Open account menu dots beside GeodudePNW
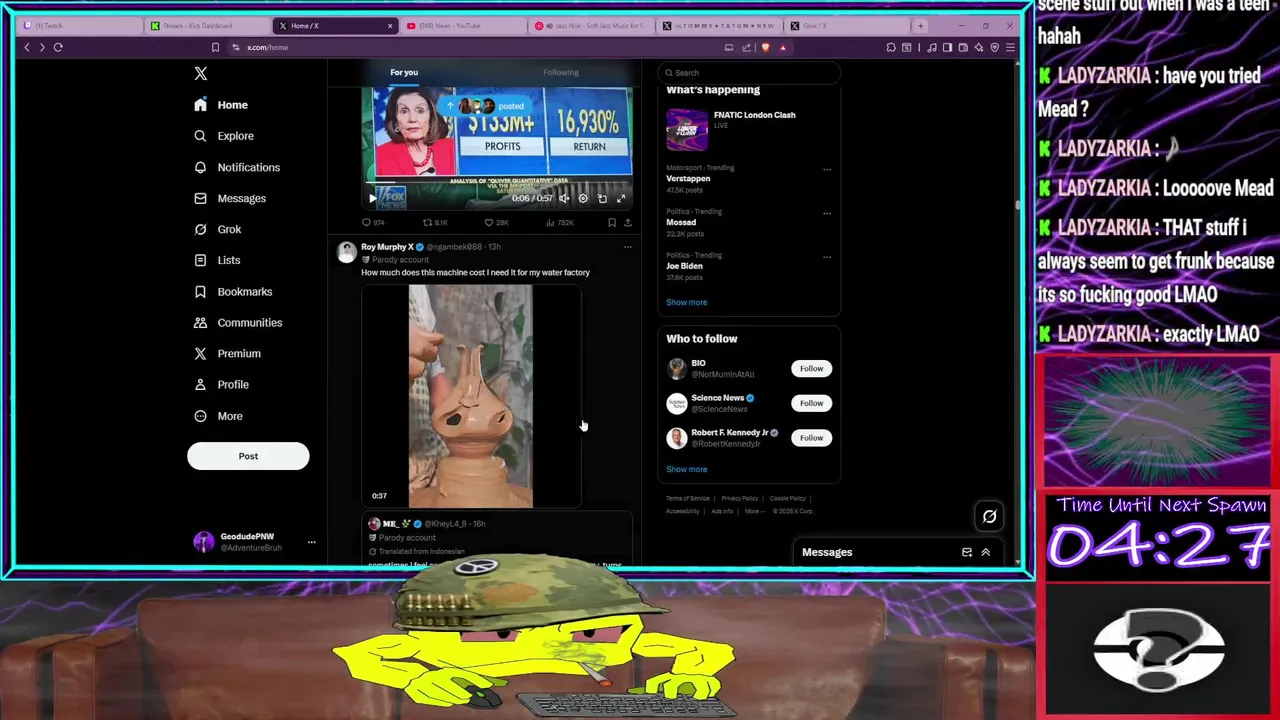1280x720 pixels. [x=311, y=542]
